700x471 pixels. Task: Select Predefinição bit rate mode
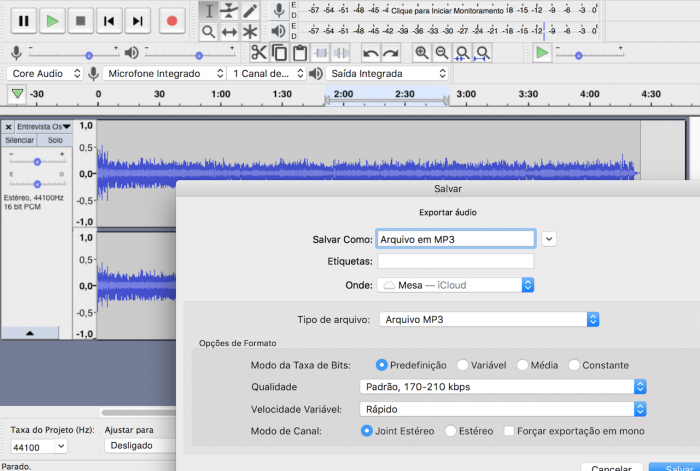(x=381, y=365)
